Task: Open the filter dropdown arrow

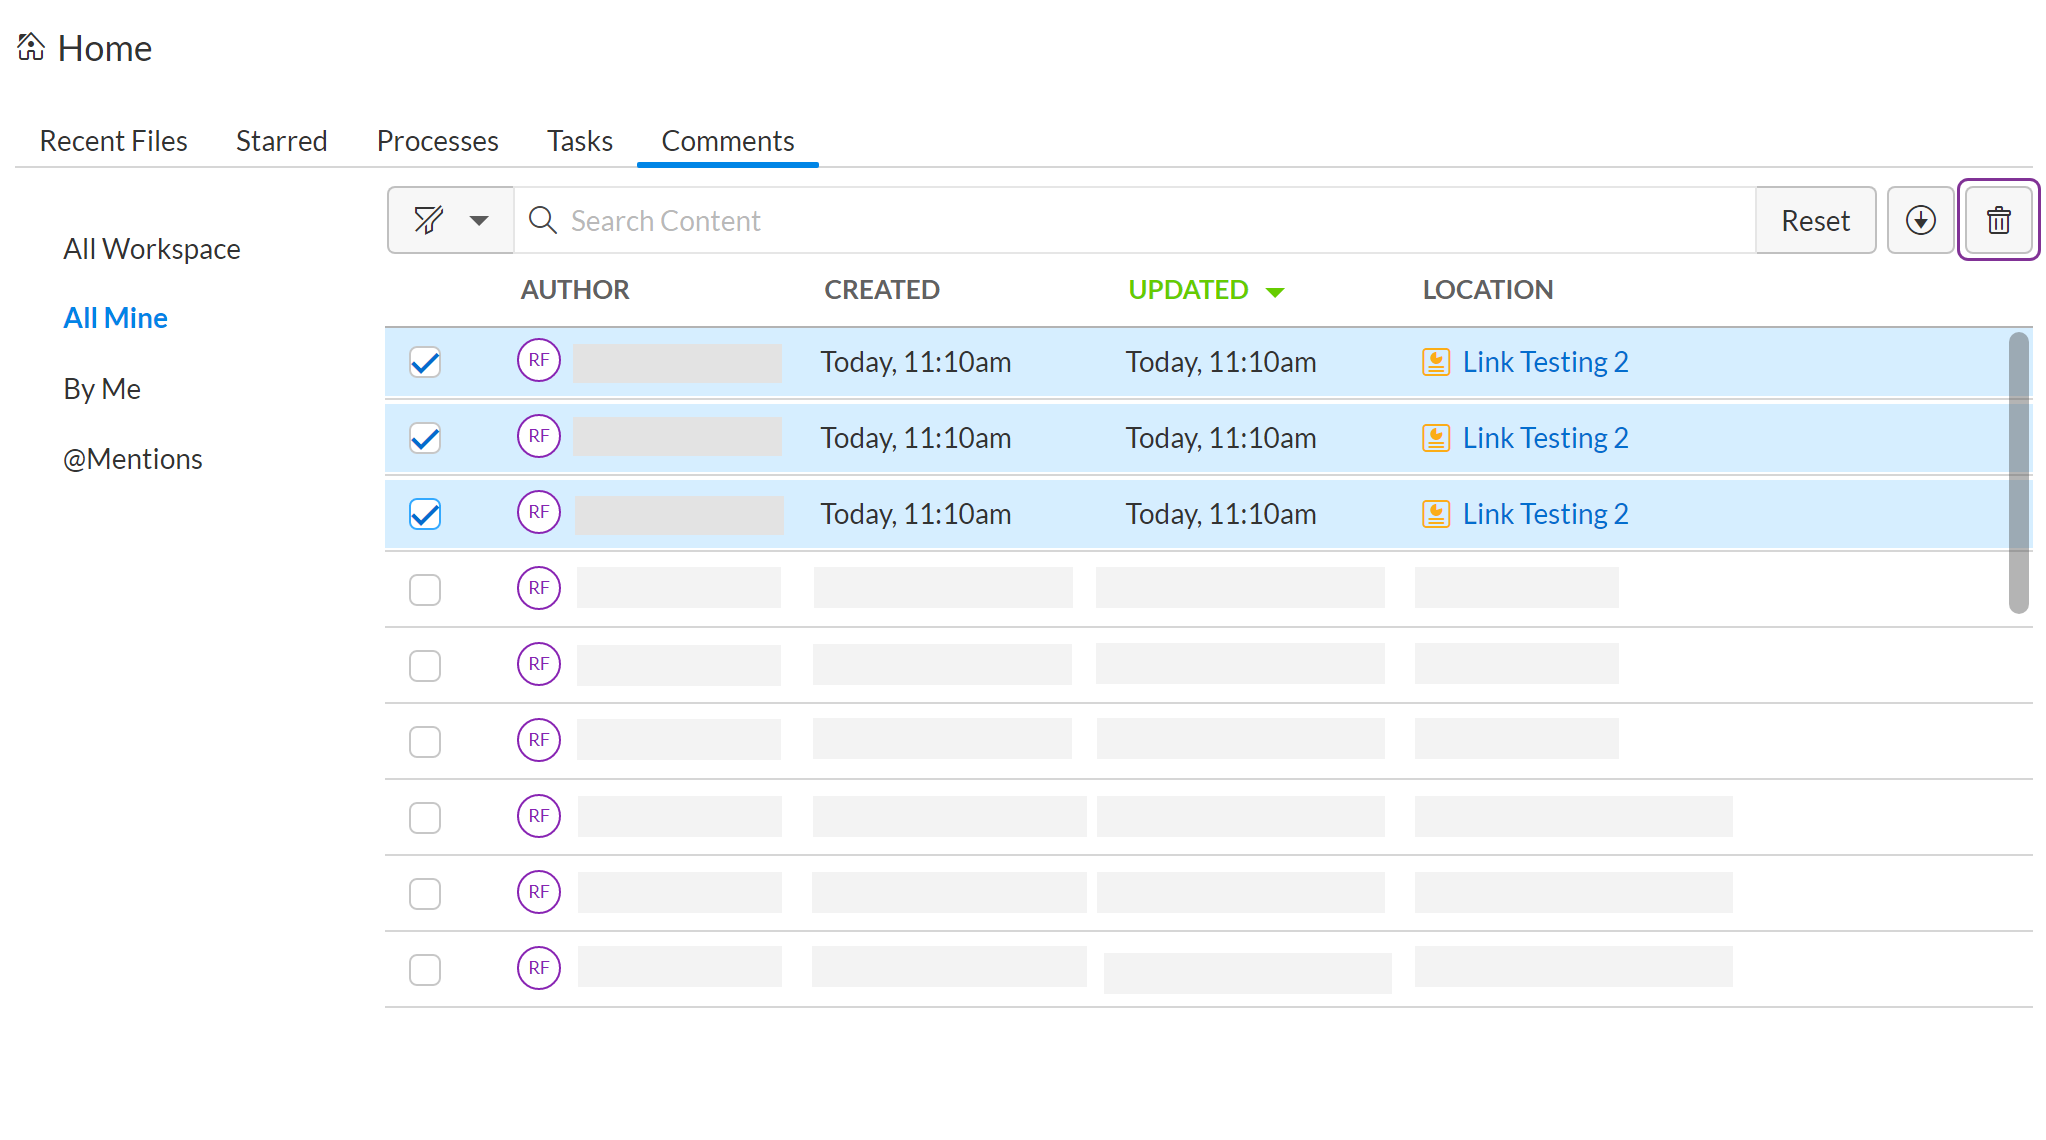Action: coord(479,221)
